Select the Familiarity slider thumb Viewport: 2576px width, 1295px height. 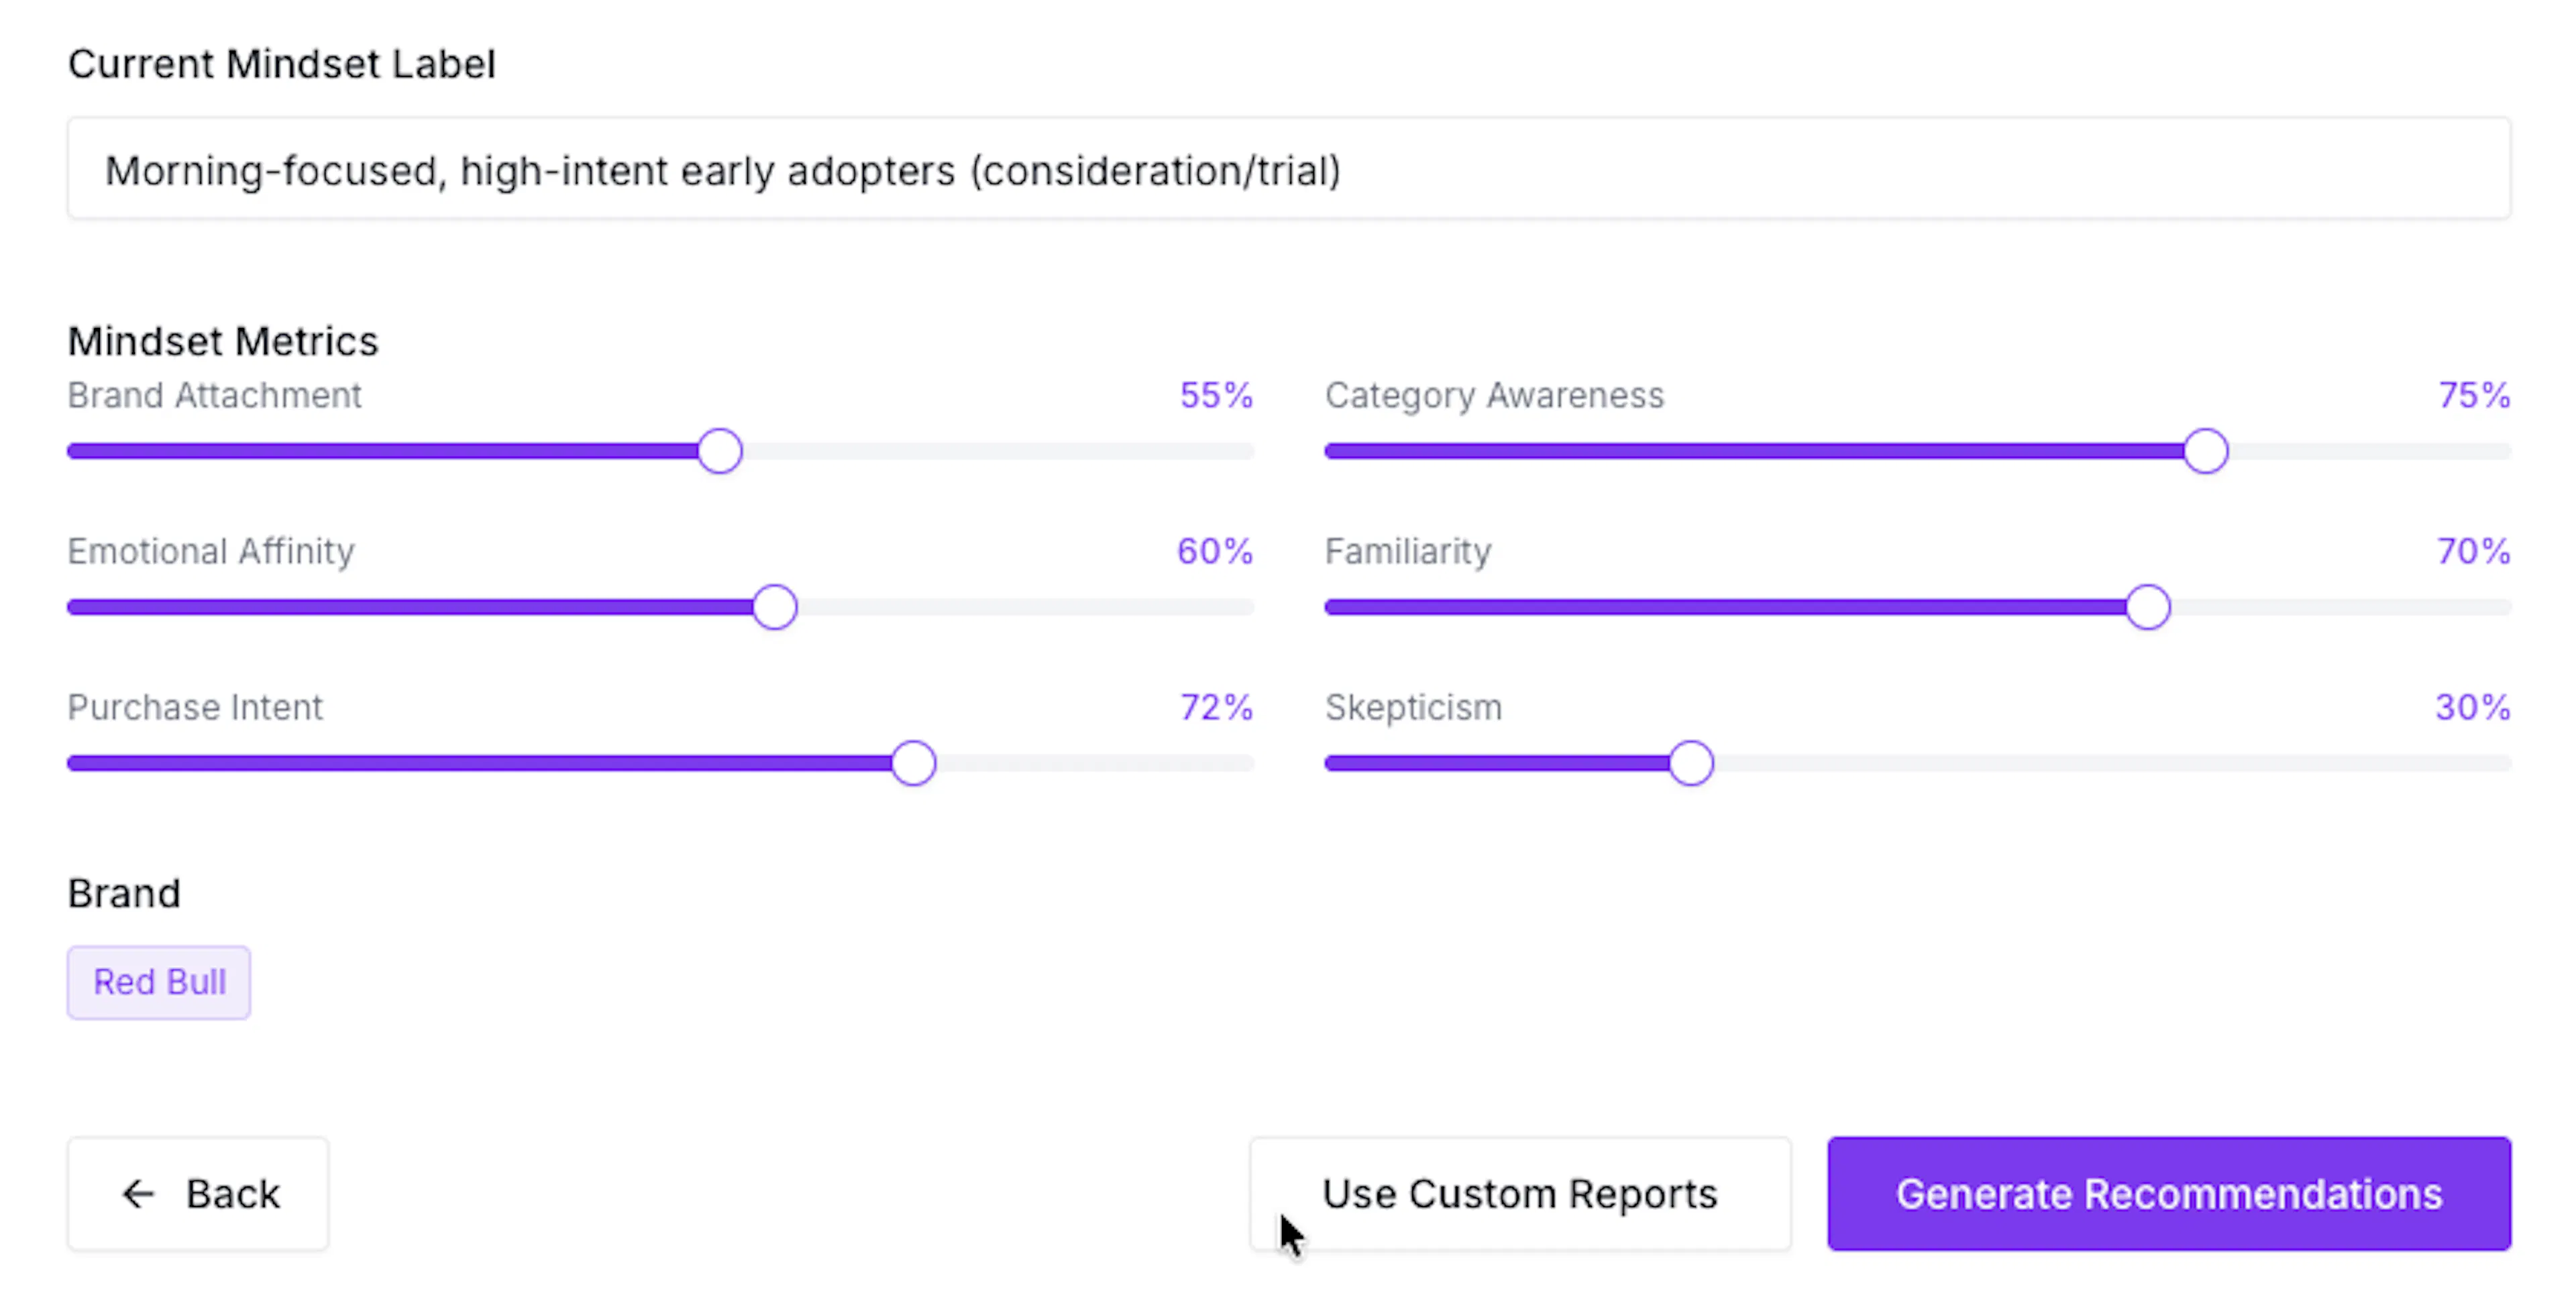(x=2147, y=607)
